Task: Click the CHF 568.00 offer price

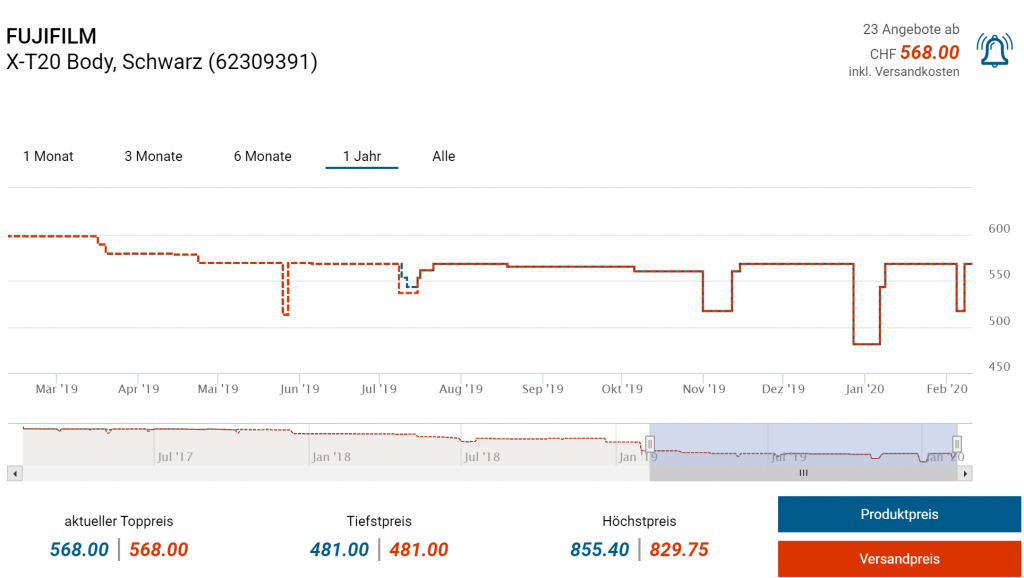Action: click(x=929, y=53)
